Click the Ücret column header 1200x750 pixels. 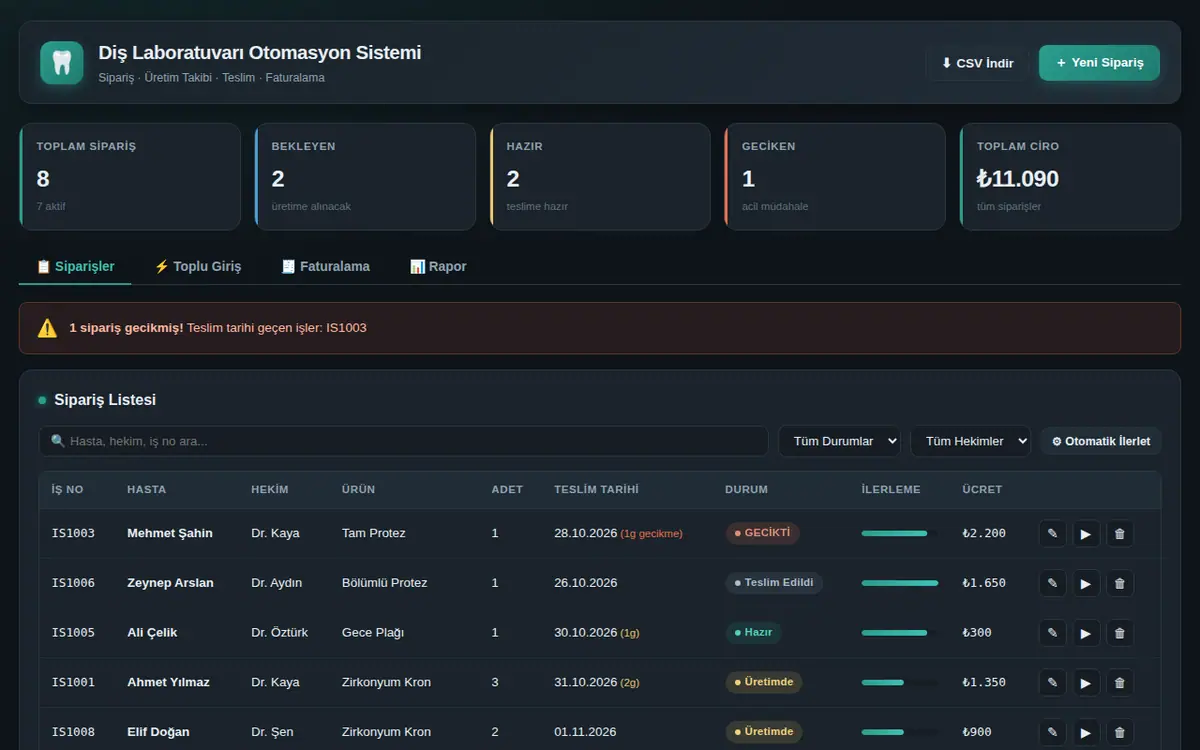982,490
